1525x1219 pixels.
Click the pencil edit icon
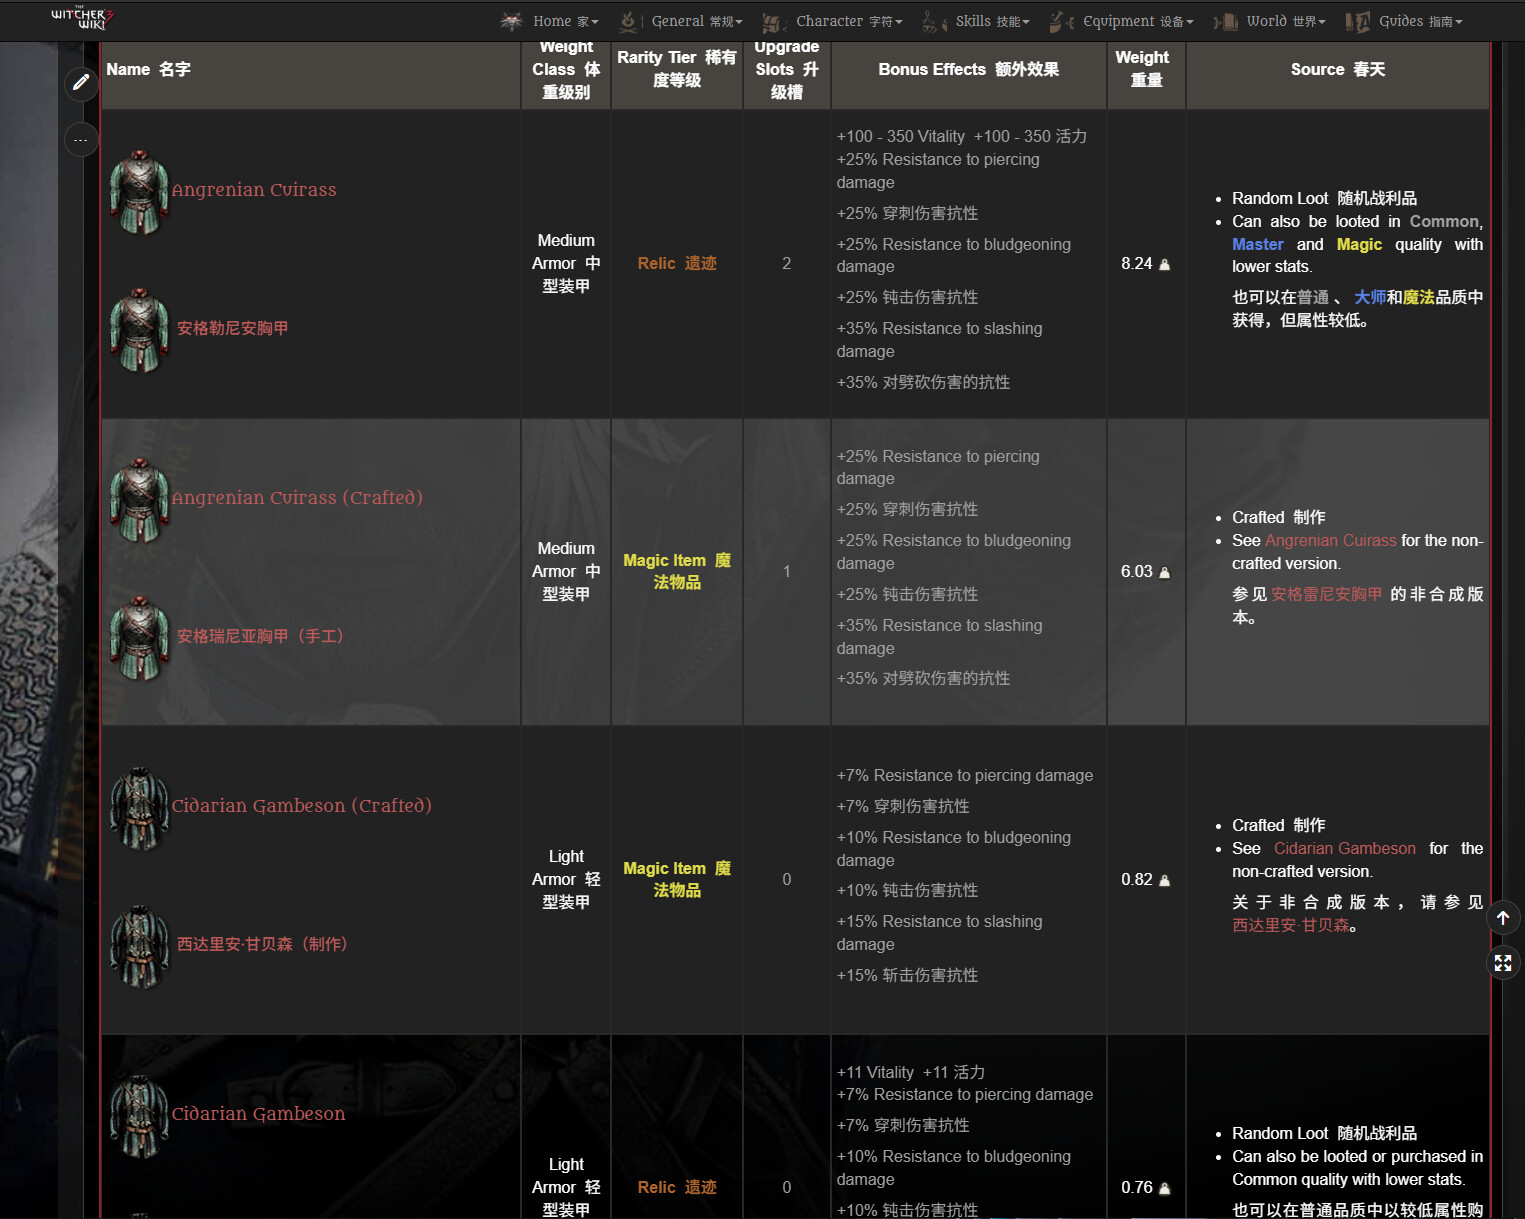[x=81, y=83]
